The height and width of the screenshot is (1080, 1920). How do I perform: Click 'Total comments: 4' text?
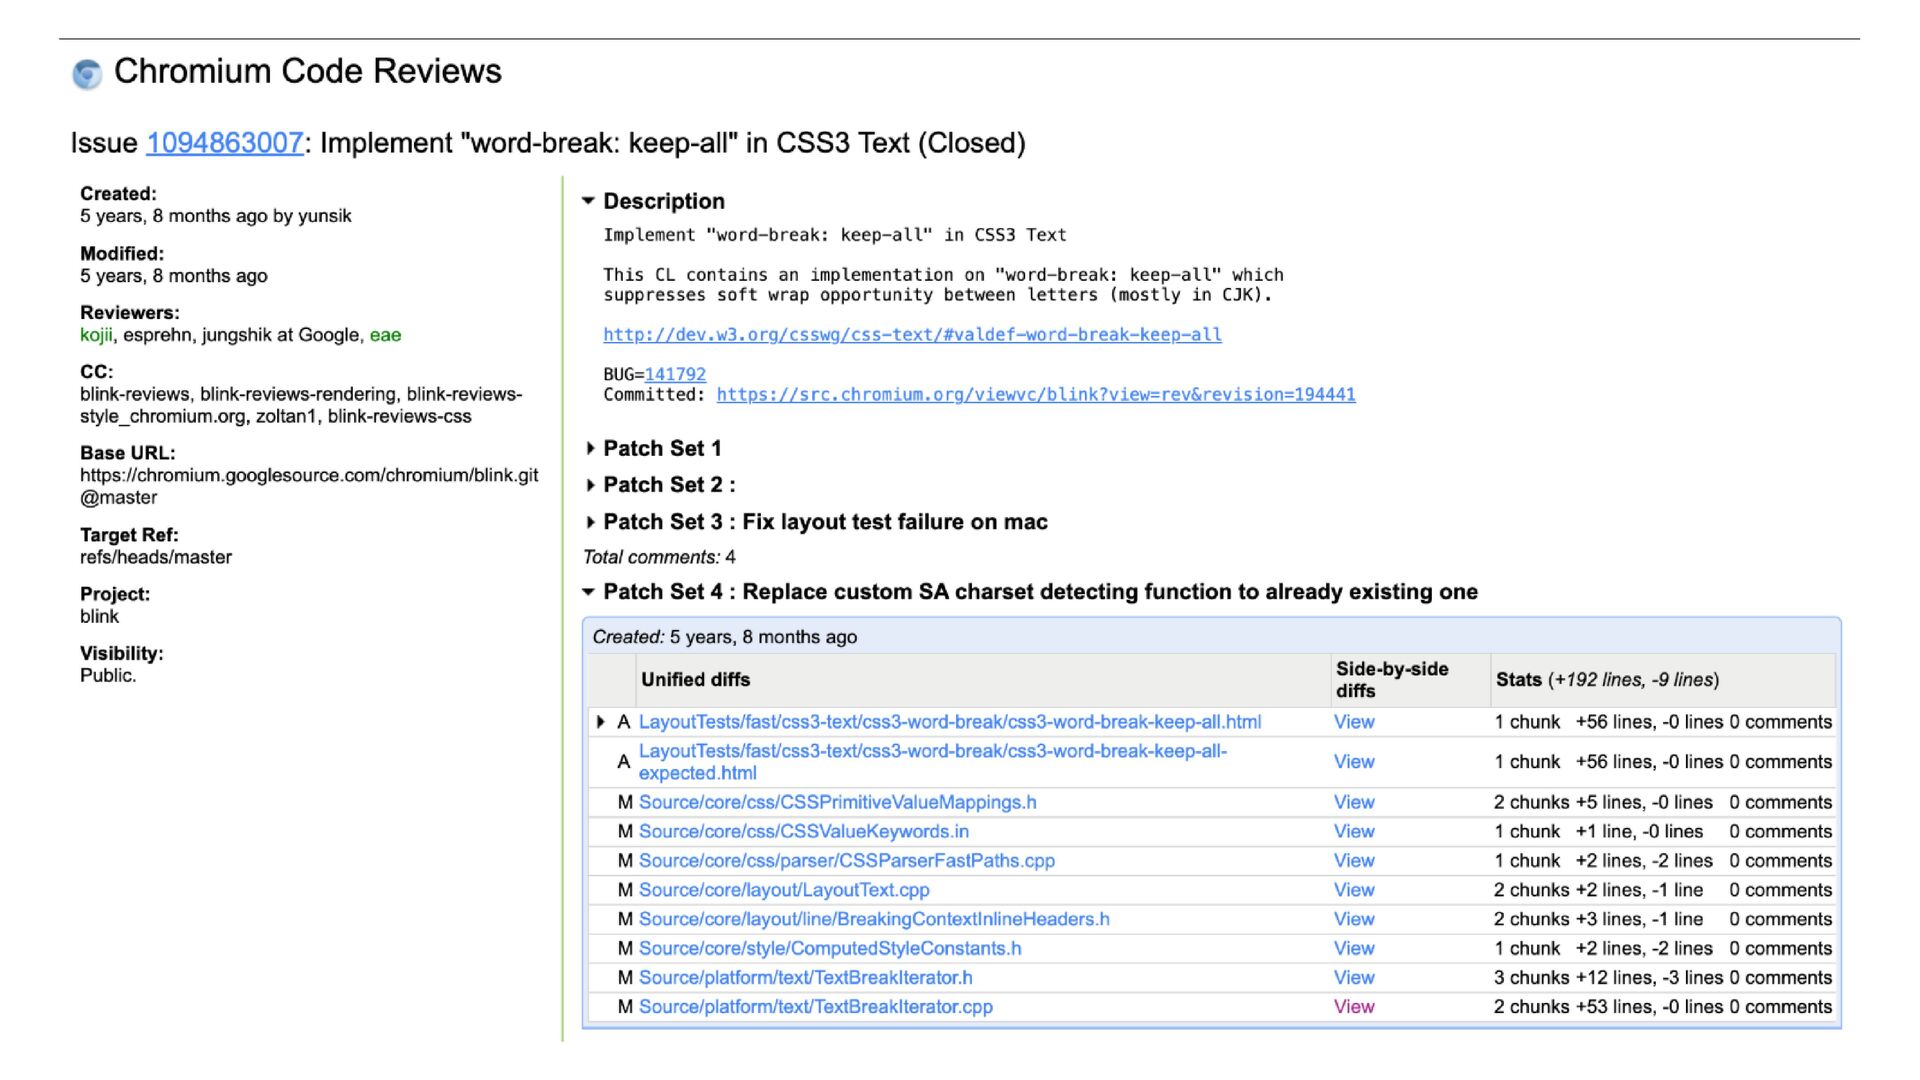(659, 557)
